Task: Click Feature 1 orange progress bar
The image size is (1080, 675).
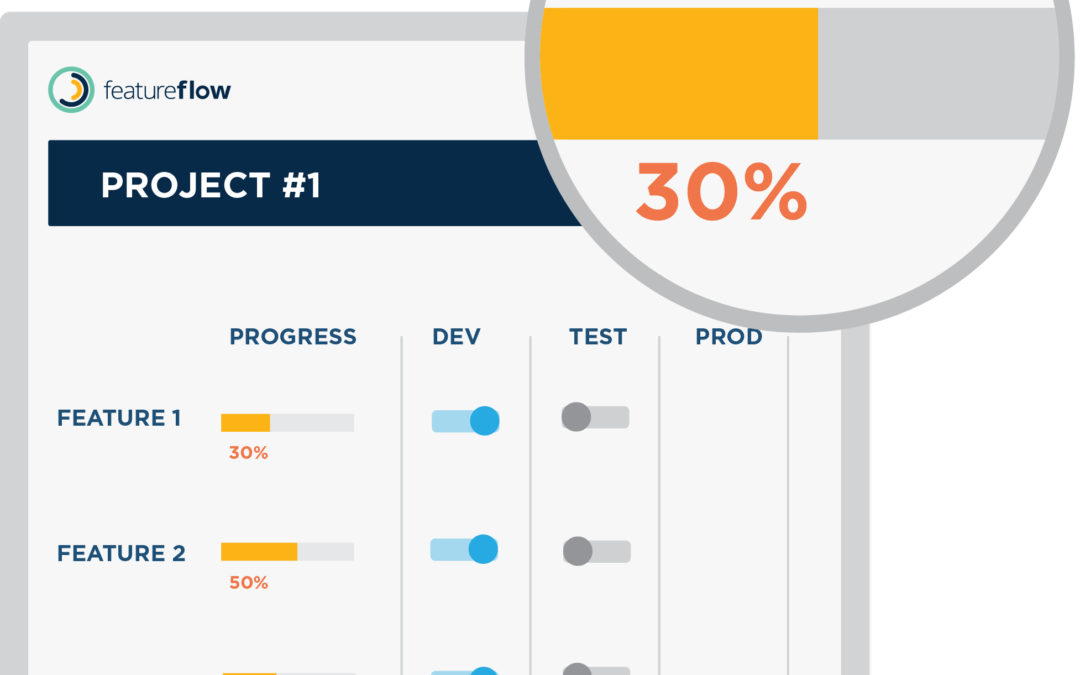Action: pyautogui.click(x=245, y=422)
